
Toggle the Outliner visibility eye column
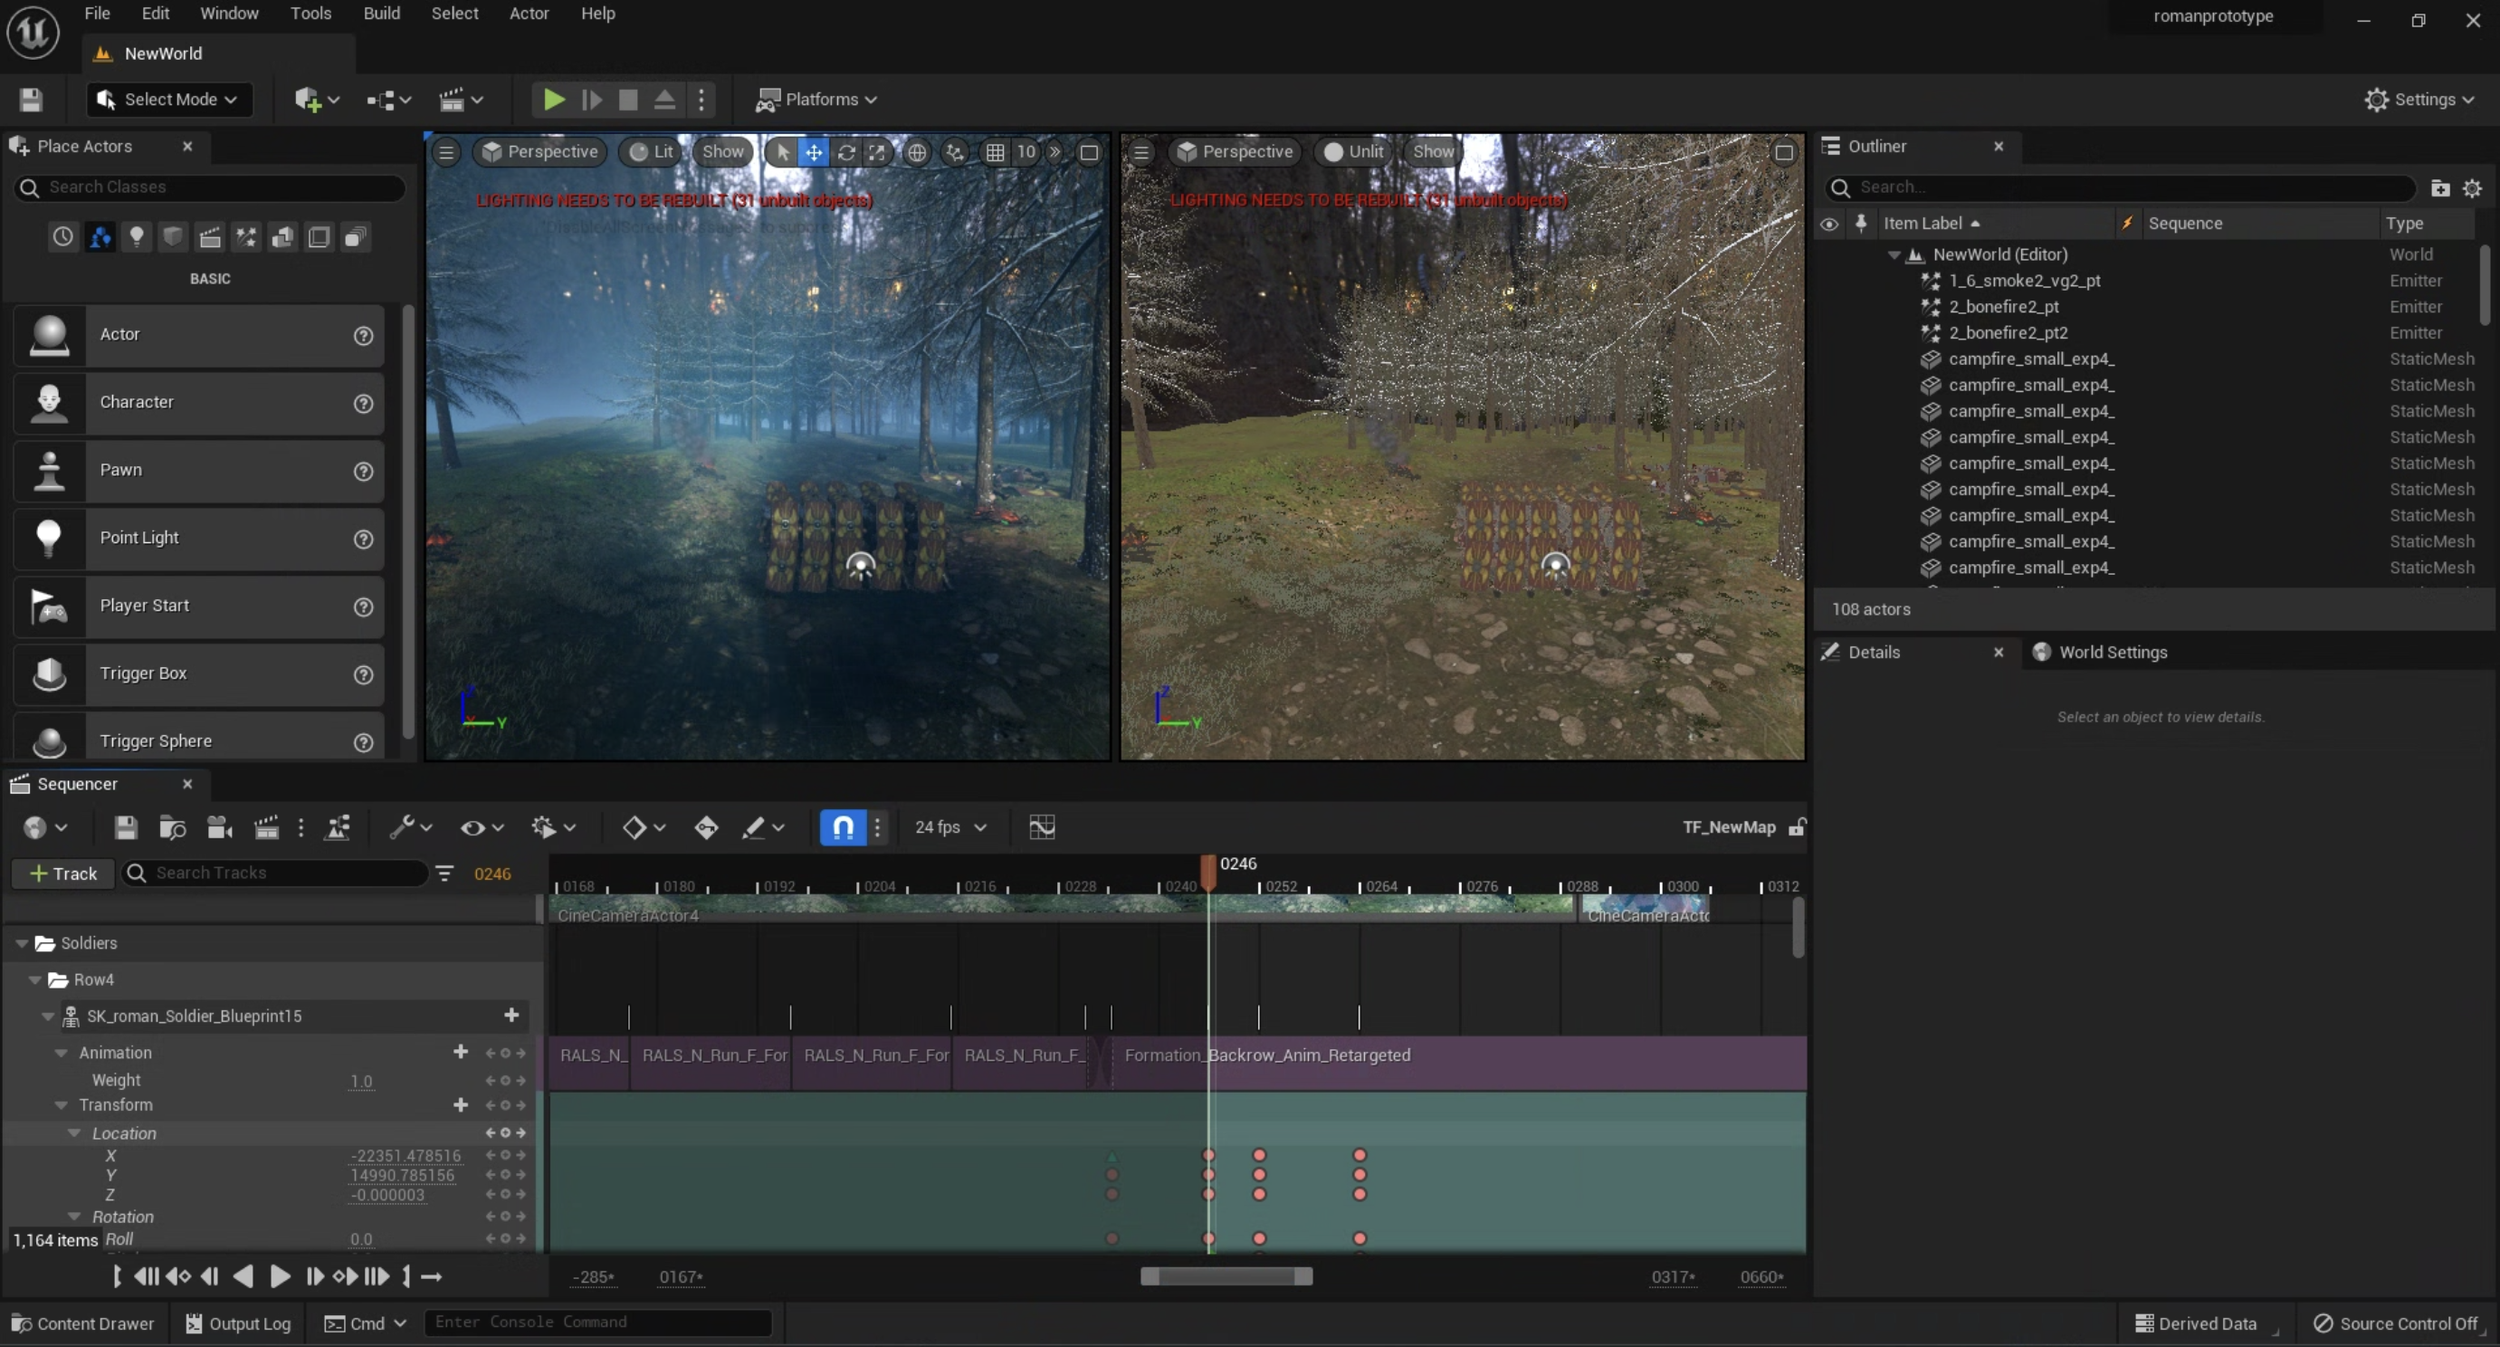tap(1829, 224)
